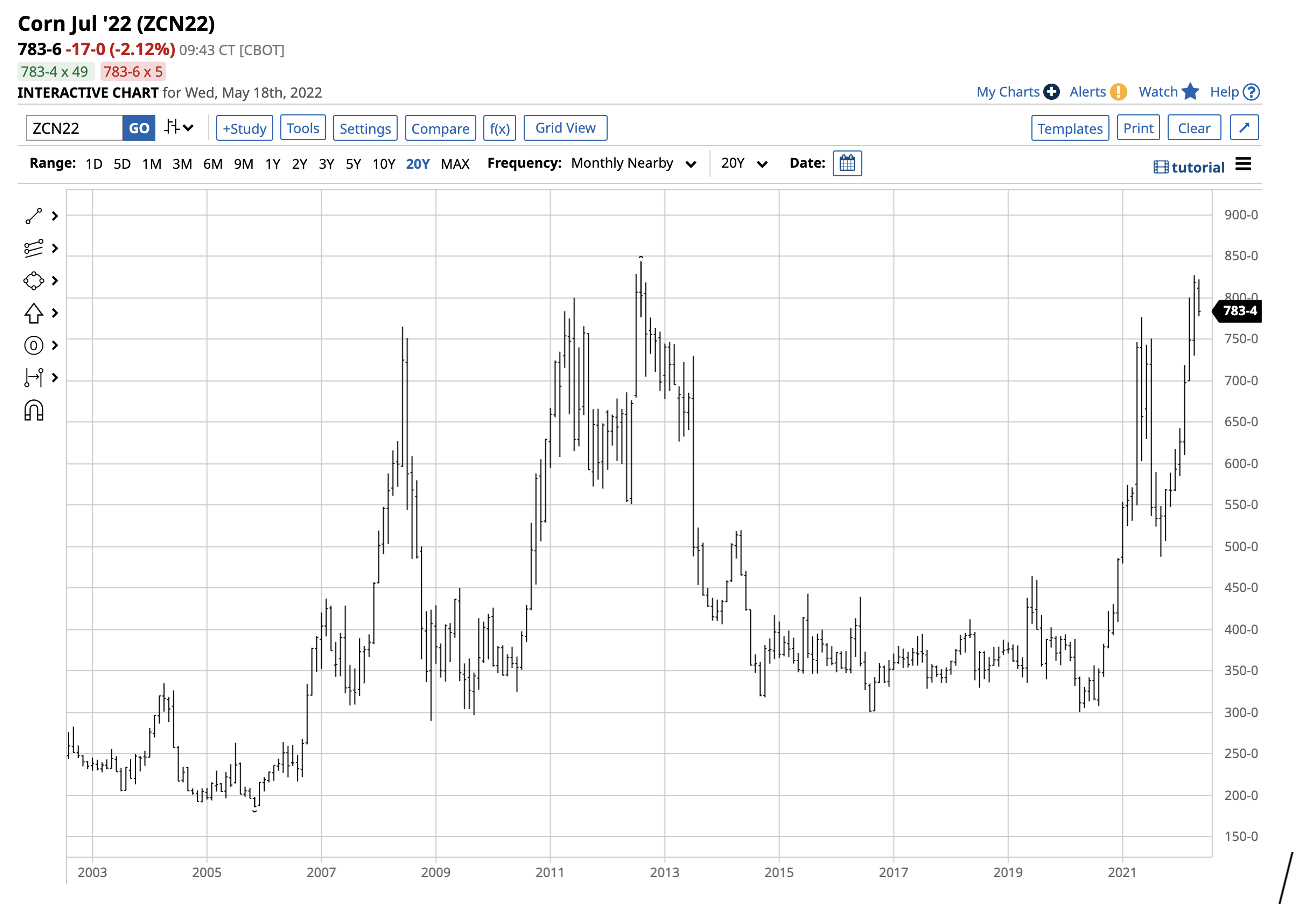Open the date calendar picker icon

click(x=847, y=163)
